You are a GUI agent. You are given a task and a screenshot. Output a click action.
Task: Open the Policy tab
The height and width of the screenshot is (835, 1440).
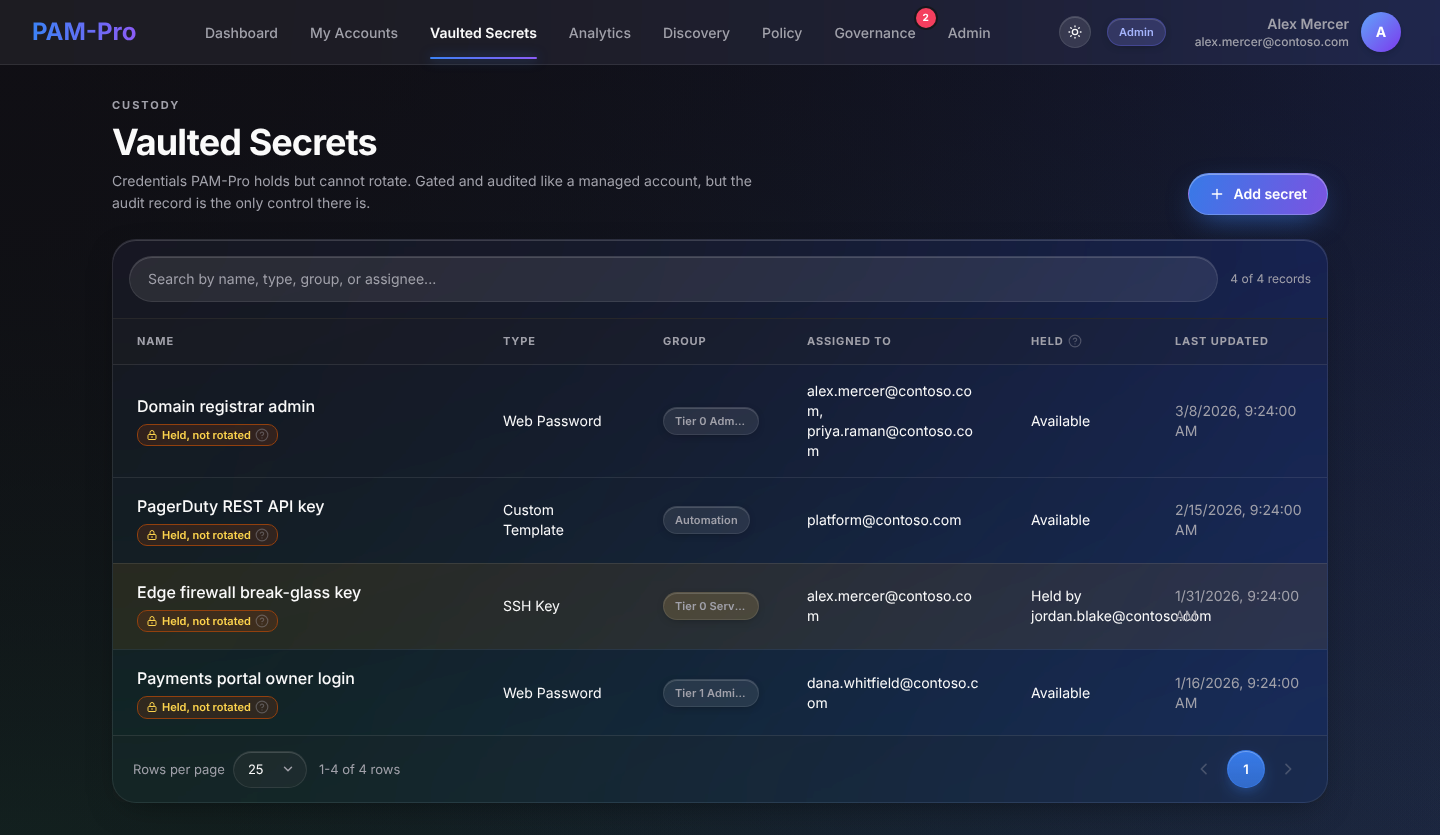[782, 33]
